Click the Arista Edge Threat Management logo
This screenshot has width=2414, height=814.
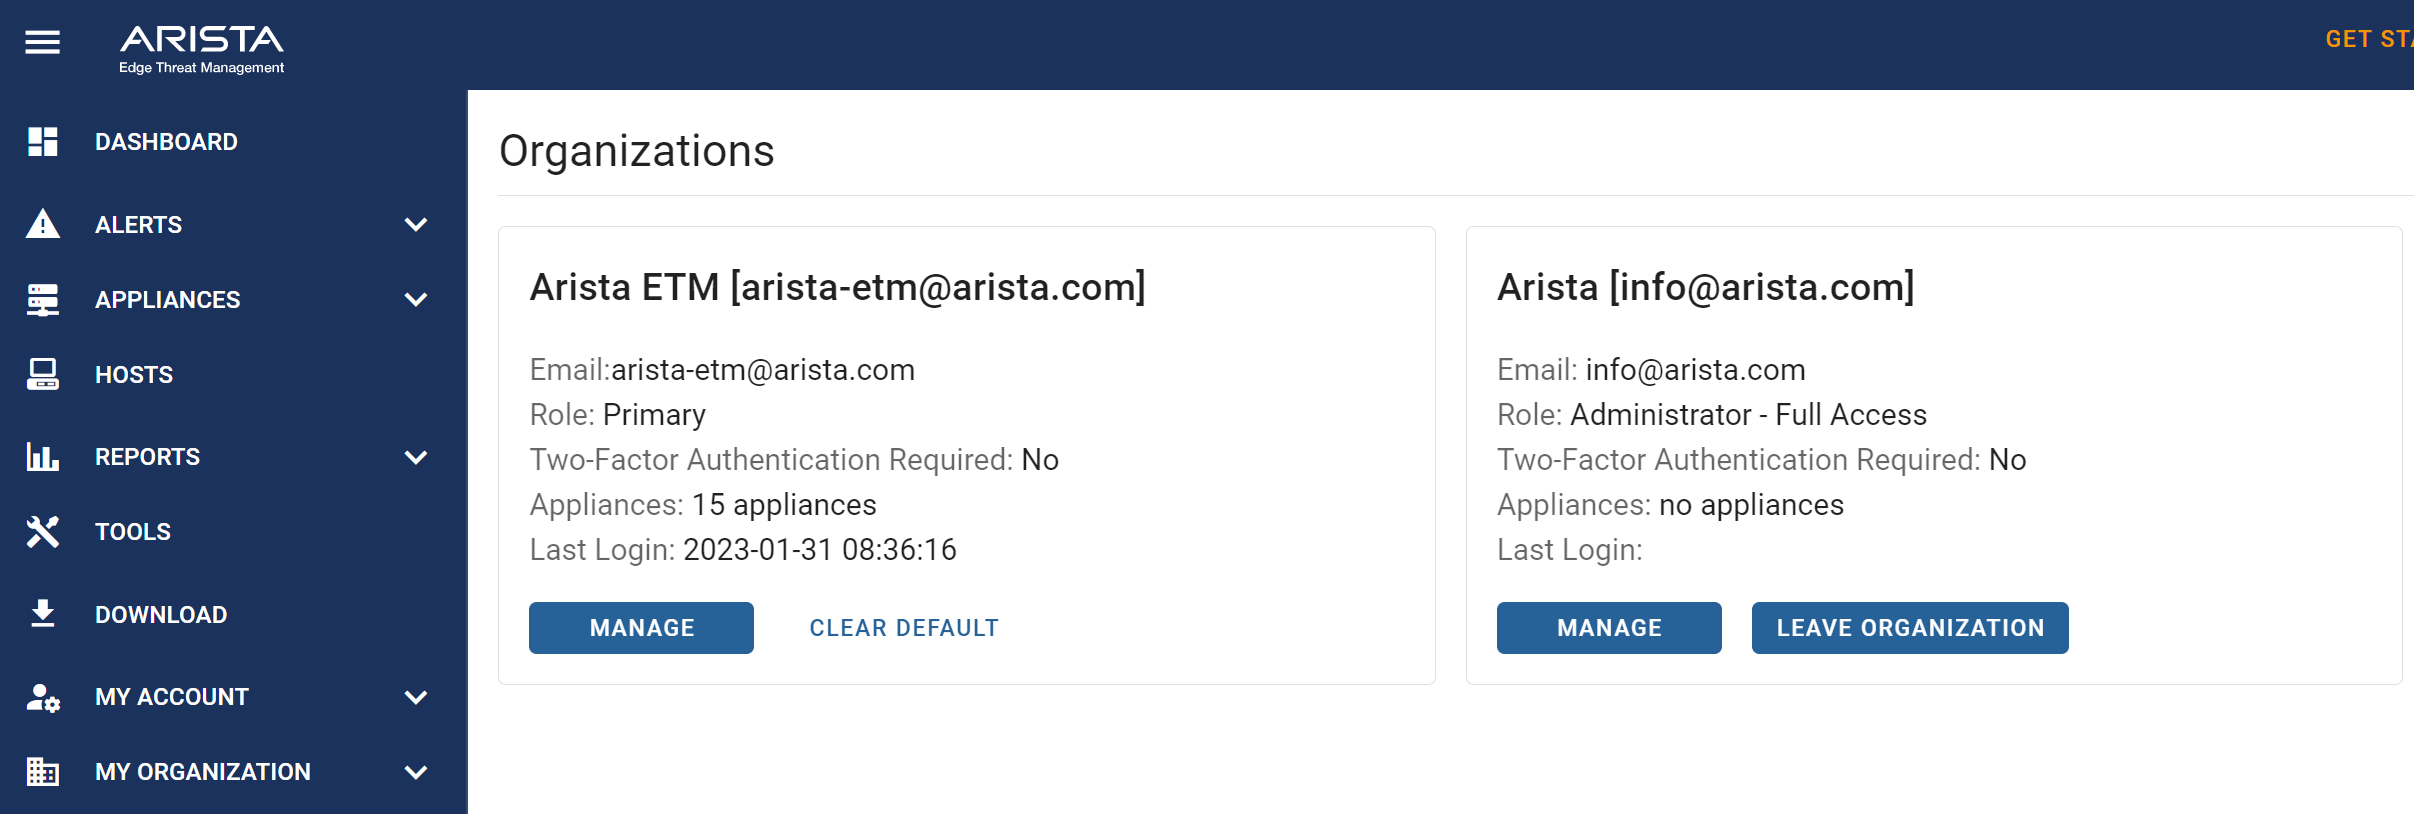[x=201, y=49]
